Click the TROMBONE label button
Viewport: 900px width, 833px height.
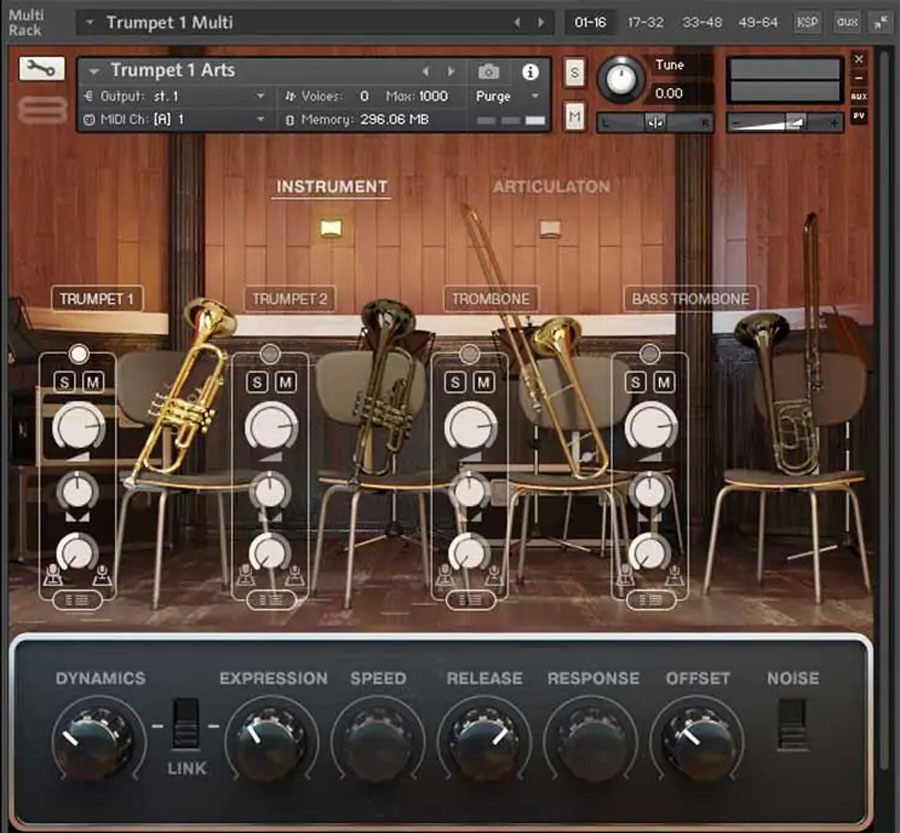[x=491, y=299]
